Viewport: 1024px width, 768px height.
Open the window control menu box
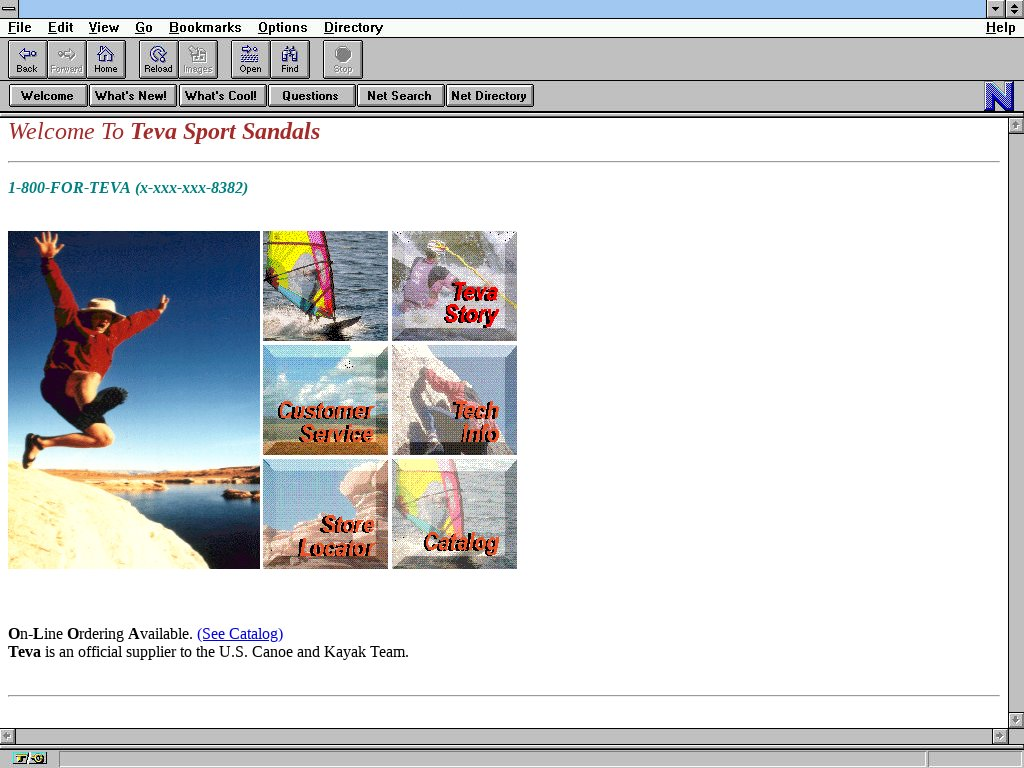9,9
